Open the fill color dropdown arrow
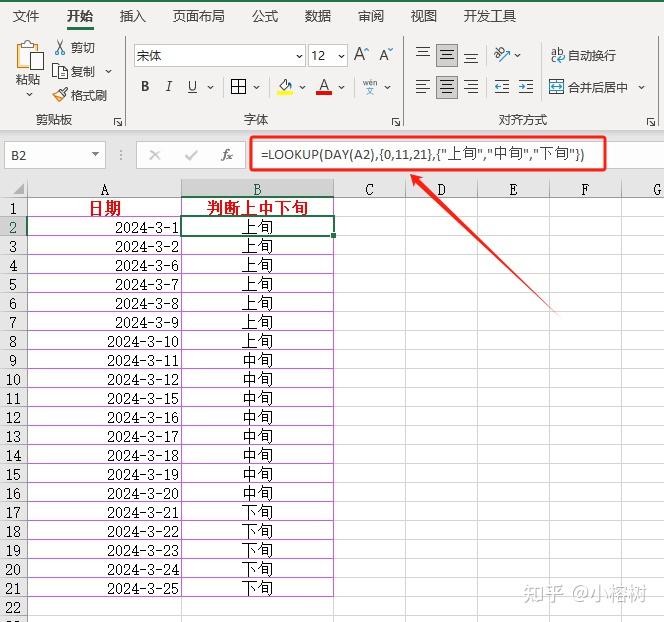 [x=302, y=87]
